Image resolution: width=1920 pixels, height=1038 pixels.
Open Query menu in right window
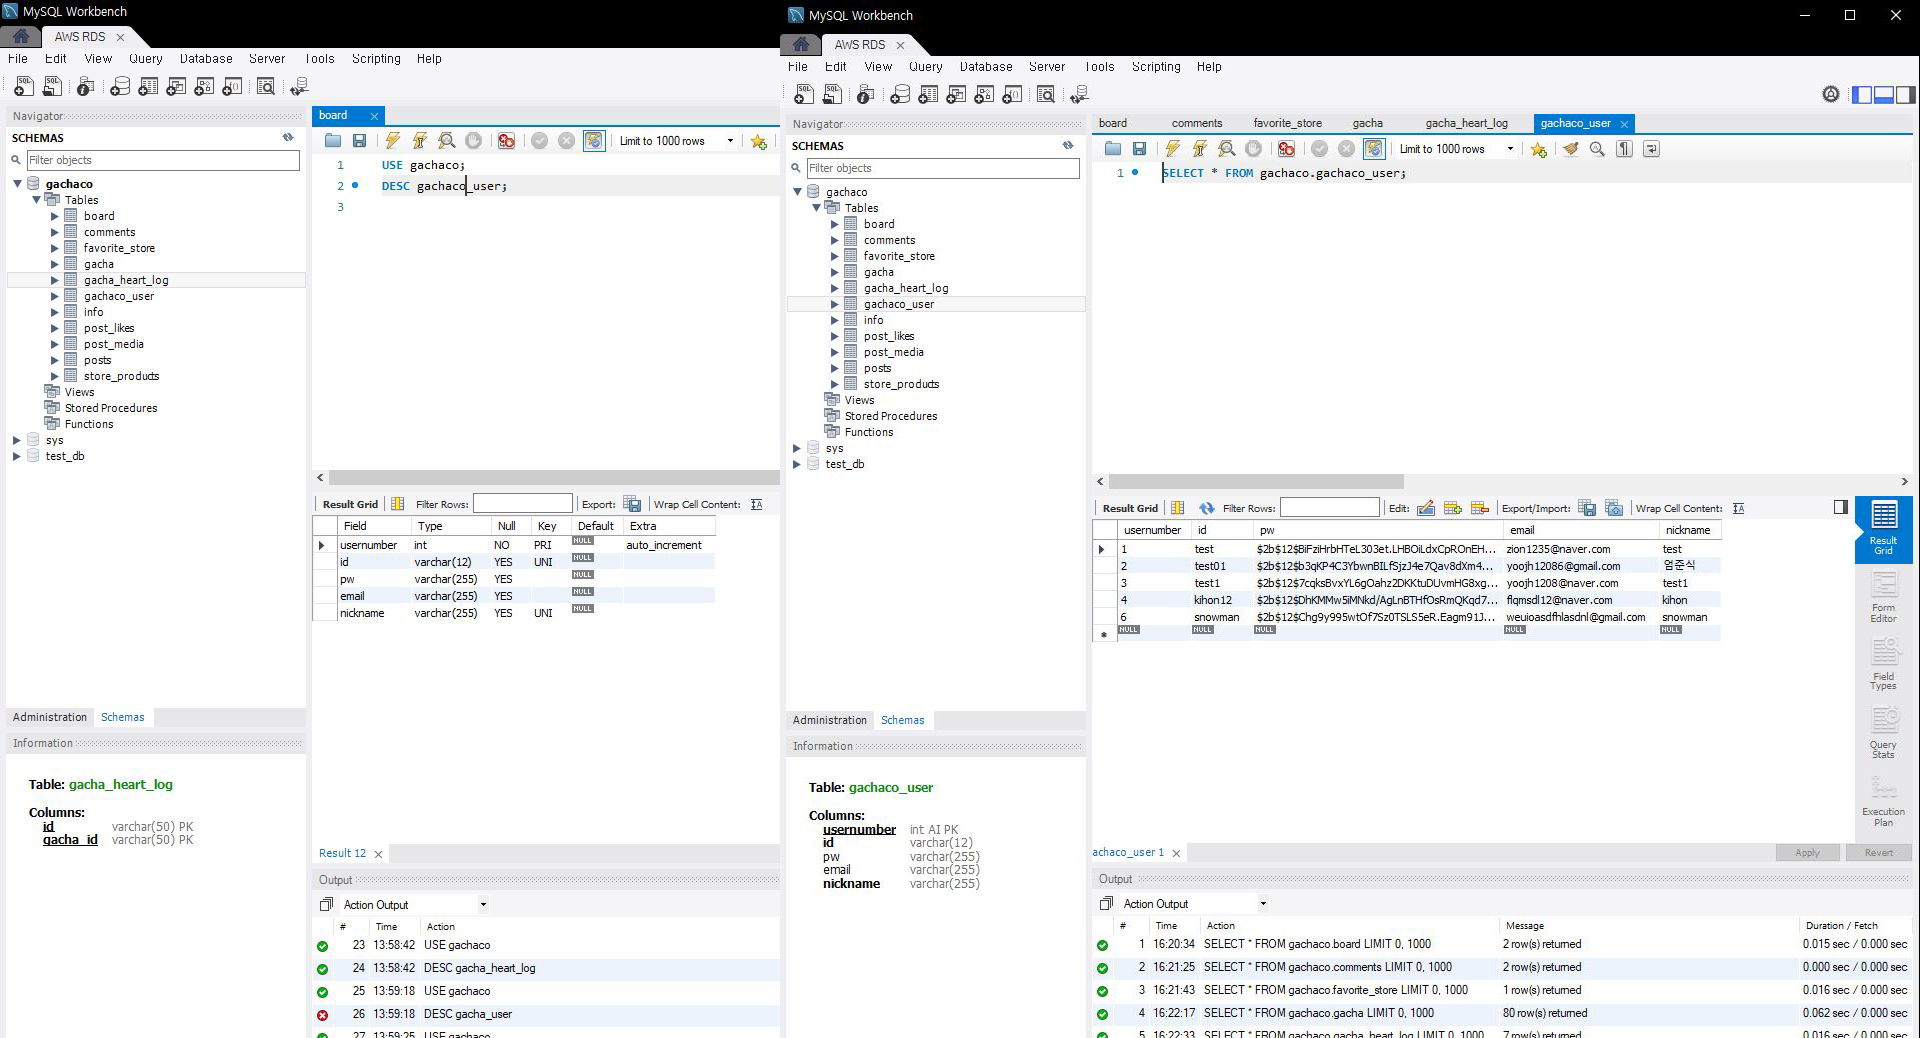[x=925, y=66]
